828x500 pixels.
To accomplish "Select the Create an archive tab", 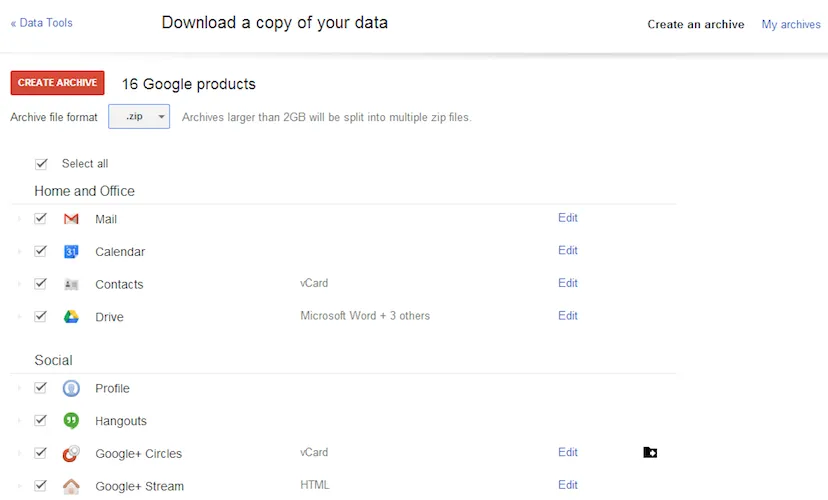I will 695,24.
